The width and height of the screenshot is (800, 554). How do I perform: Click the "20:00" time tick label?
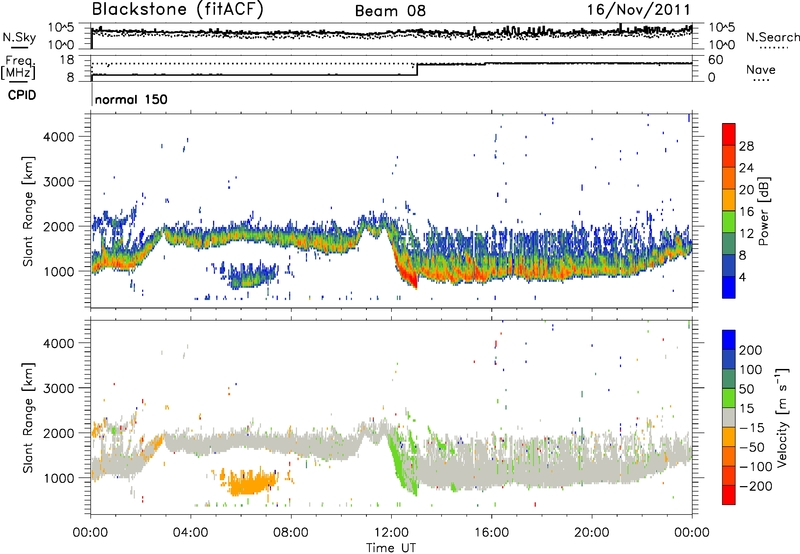click(592, 533)
